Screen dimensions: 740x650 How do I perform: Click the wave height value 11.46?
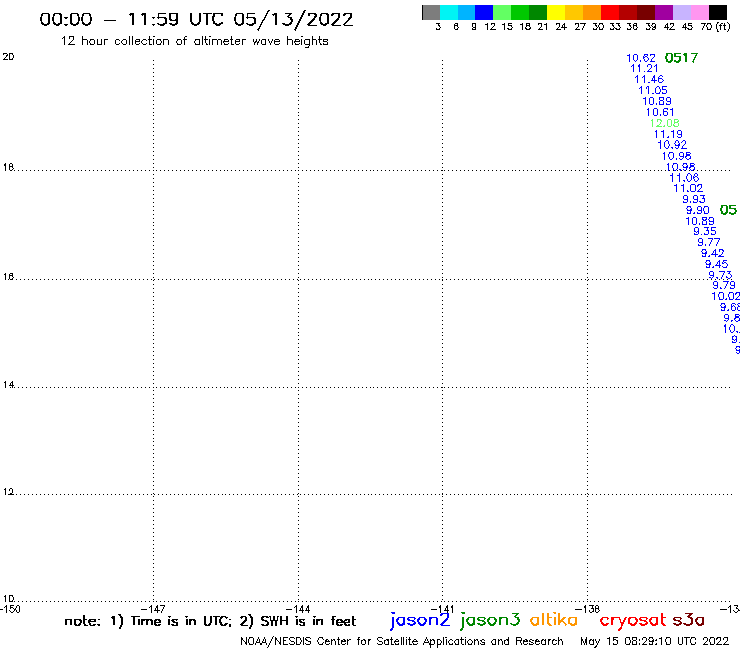point(649,79)
